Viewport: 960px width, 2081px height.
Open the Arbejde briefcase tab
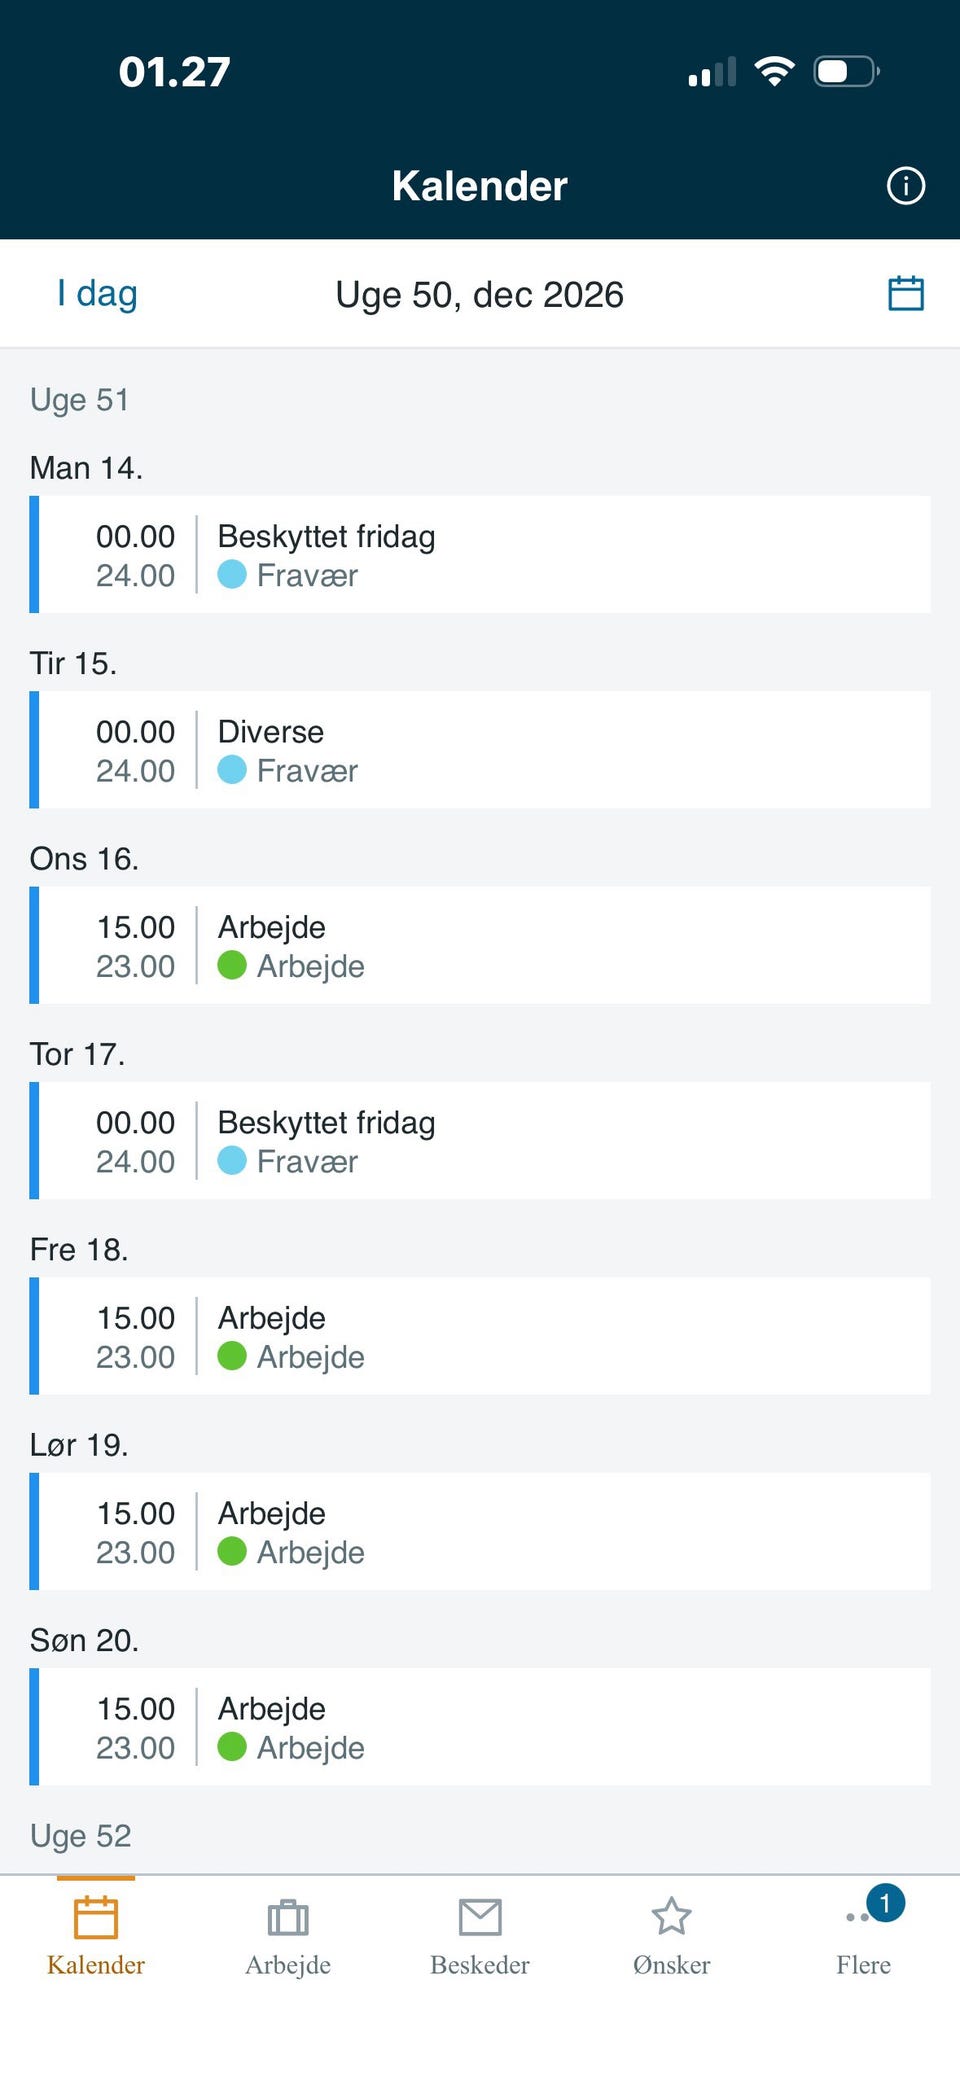pyautogui.click(x=288, y=1936)
